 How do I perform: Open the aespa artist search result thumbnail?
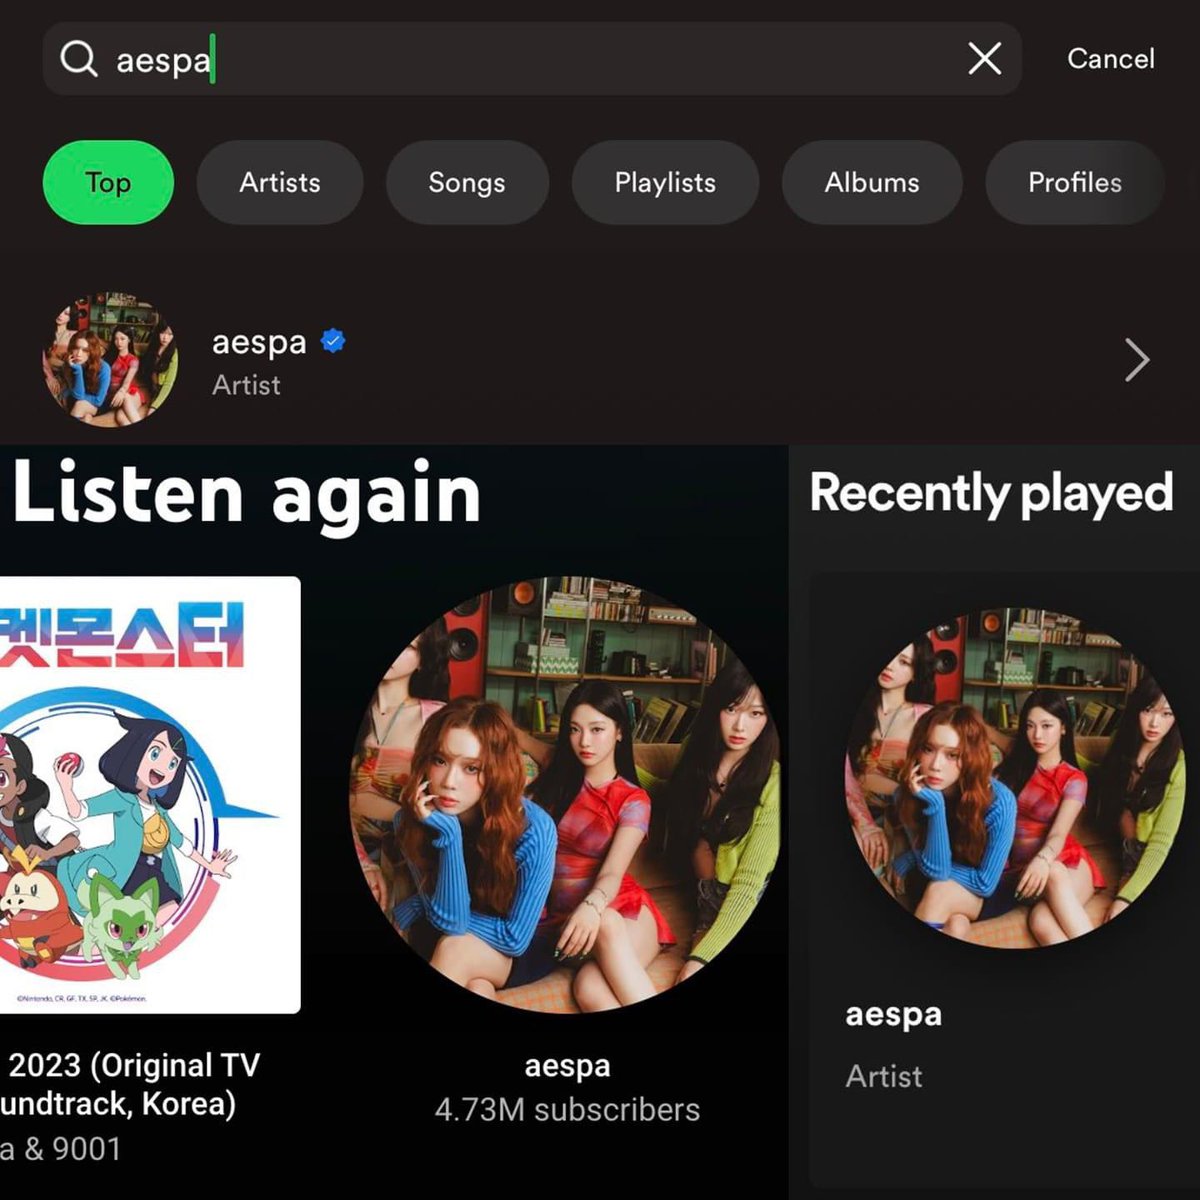111,360
